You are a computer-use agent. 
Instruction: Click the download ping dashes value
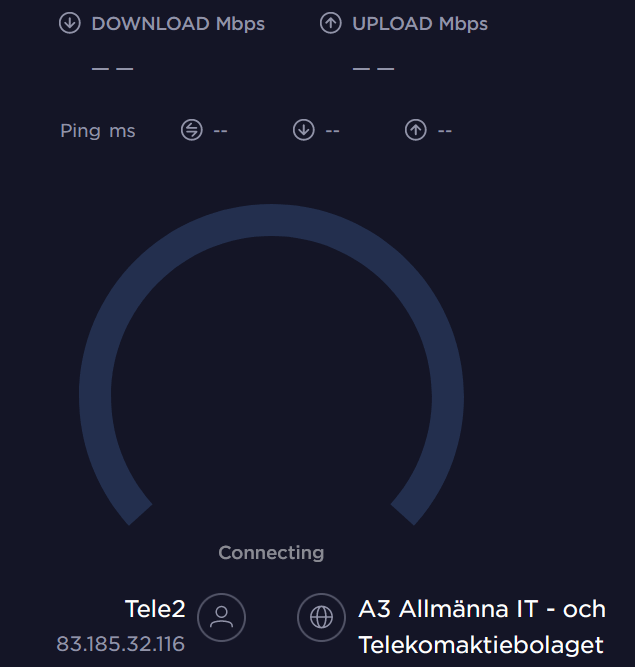(x=332, y=131)
